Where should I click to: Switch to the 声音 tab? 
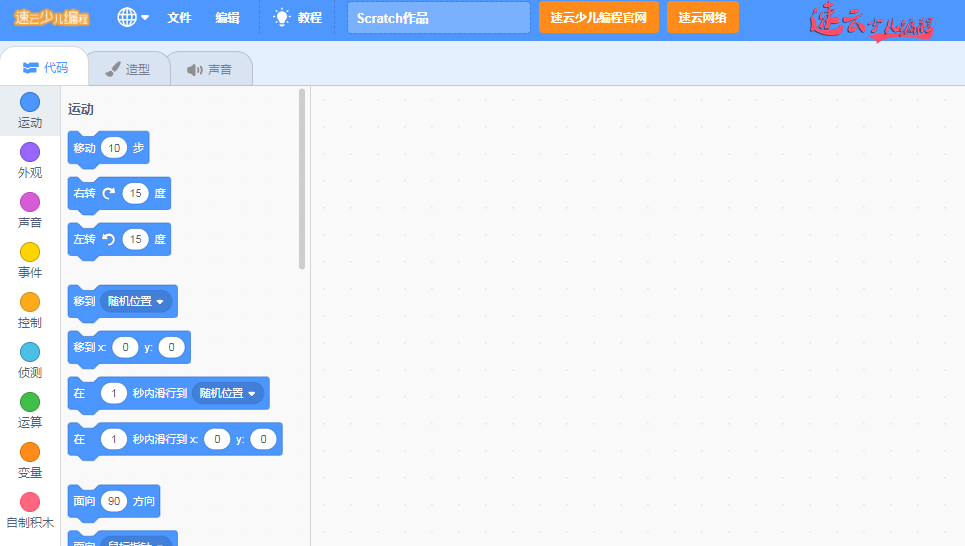[210, 69]
